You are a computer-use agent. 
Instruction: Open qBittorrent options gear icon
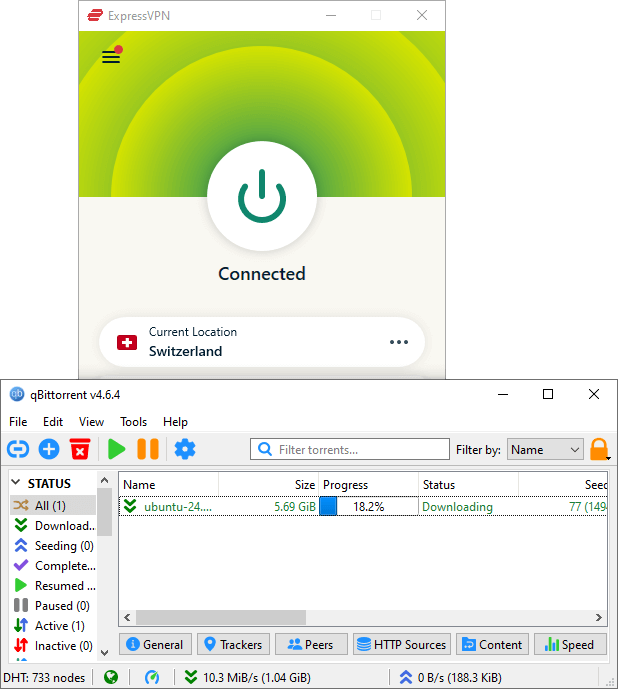(x=185, y=449)
